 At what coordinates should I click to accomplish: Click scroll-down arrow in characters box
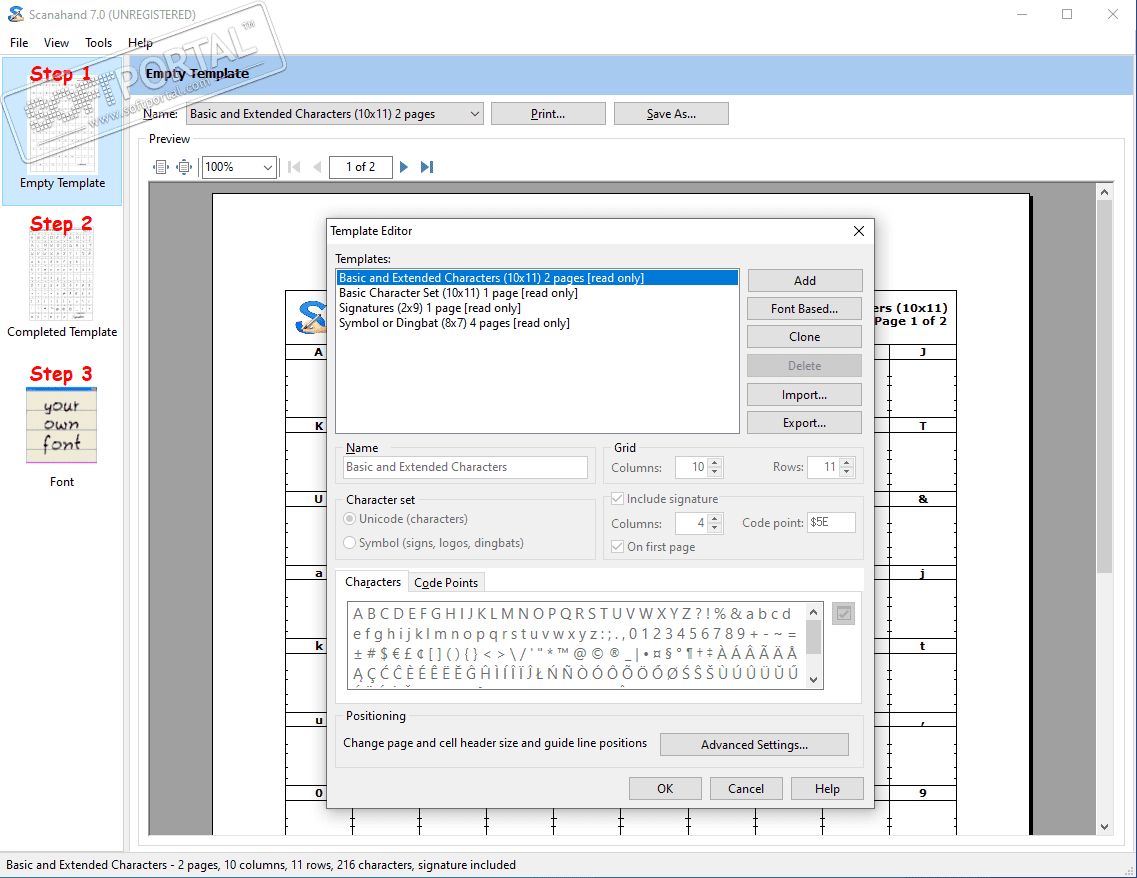814,679
